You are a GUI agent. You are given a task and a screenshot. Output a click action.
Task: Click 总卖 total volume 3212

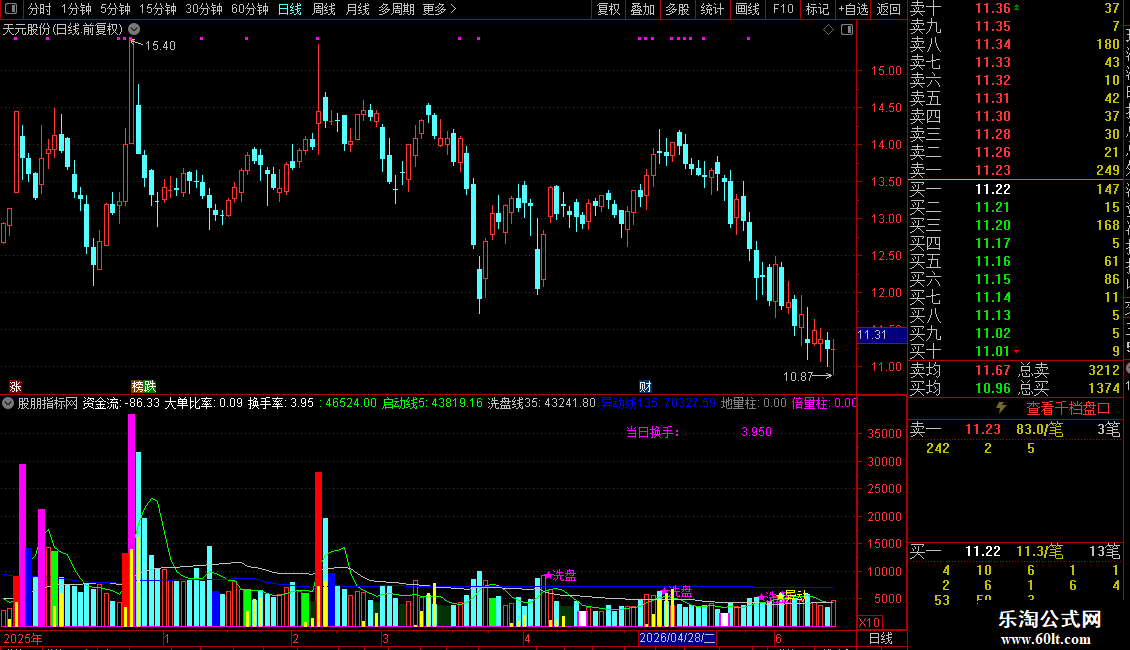click(x=1103, y=370)
